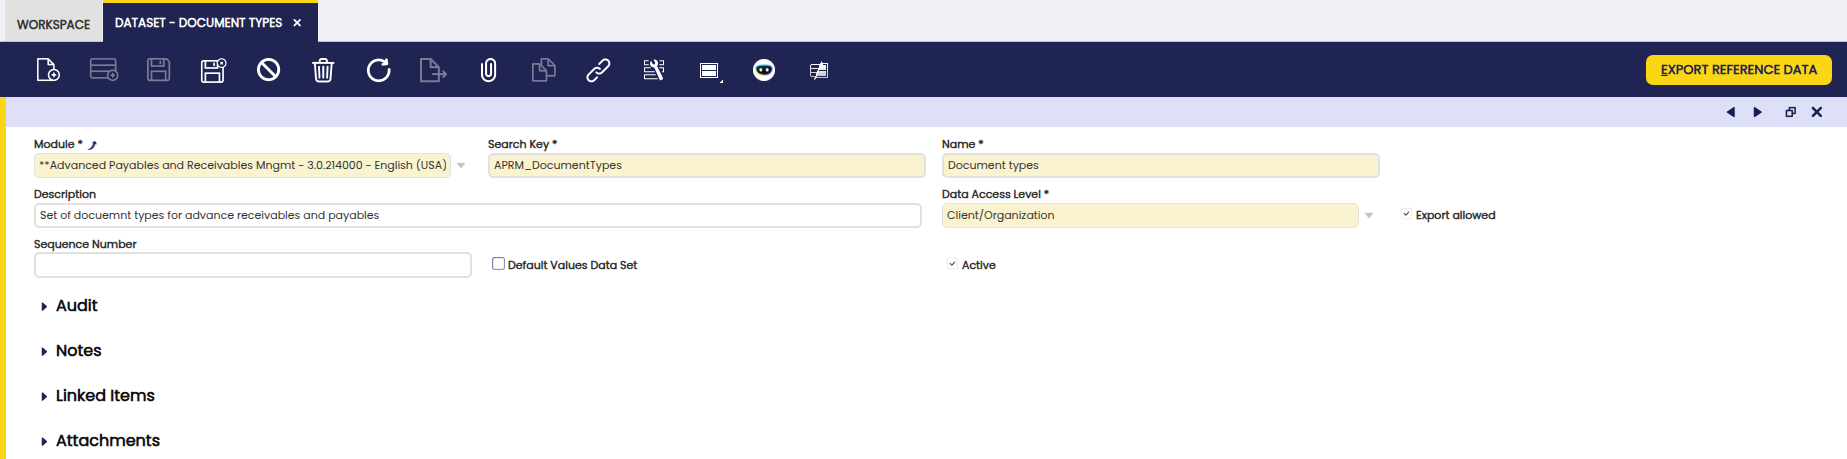Click the Save and Close icon
The image size is (1847, 459).
(213, 70)
